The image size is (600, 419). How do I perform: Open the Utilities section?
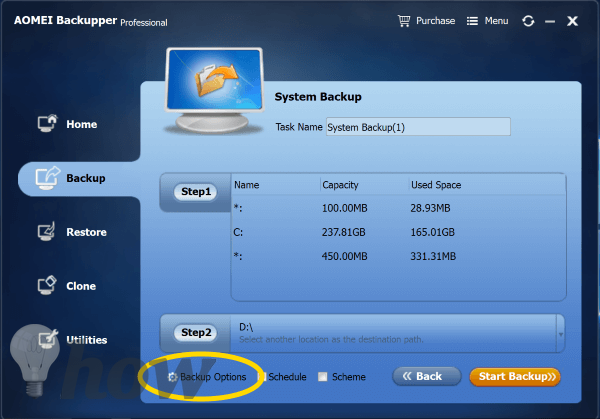87,340
